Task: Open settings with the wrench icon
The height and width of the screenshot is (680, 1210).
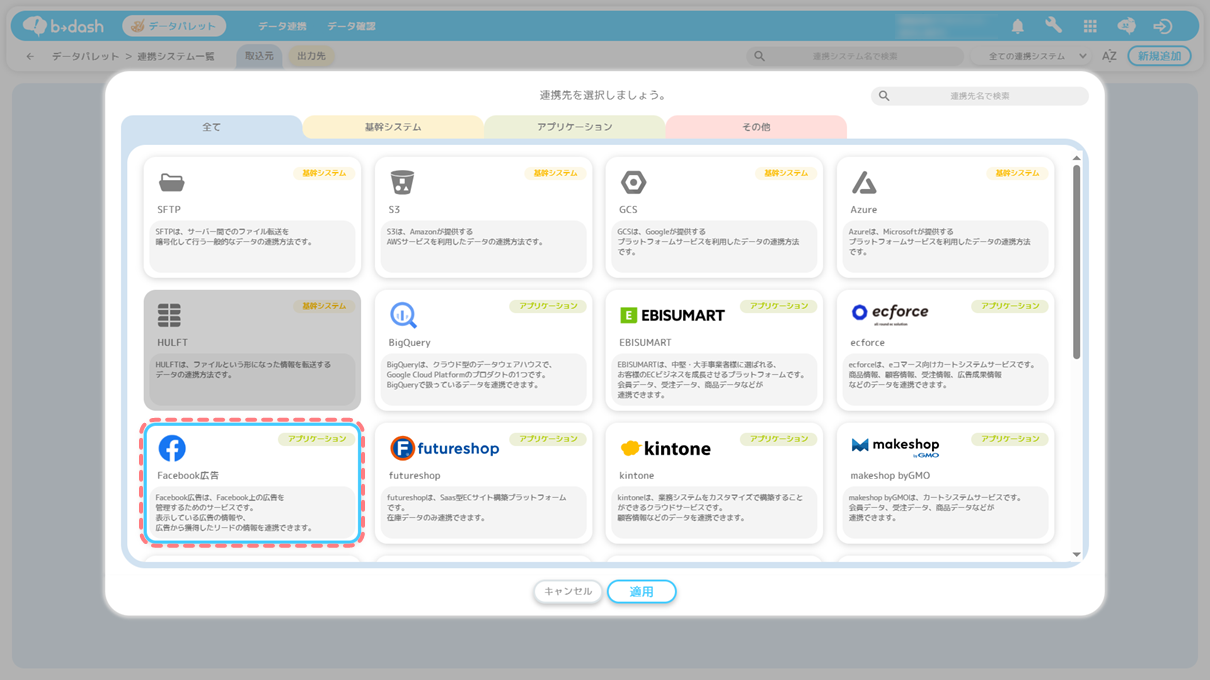Action: pos(1054,26)
